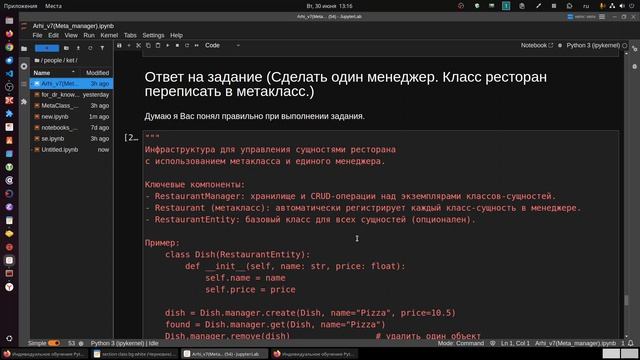This screenshot has width=640, height=360.
Task: Paste cell from clipboard in notebook toolbar
Action: click(158, 45)
